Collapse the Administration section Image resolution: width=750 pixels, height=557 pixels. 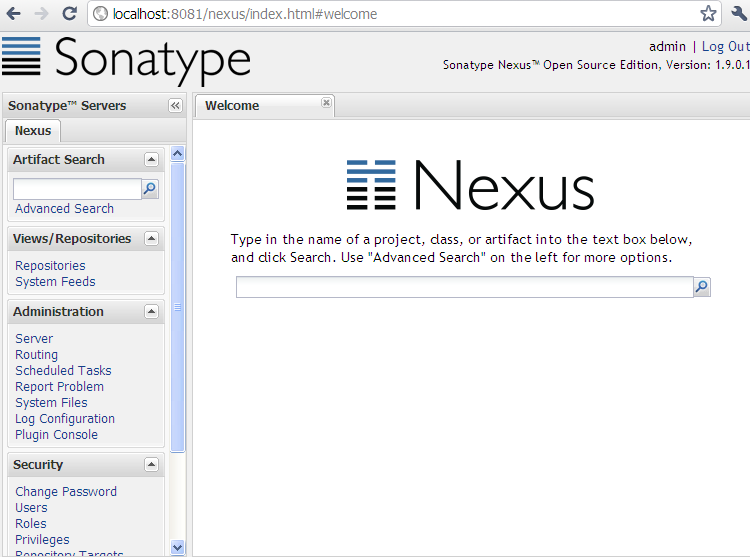point(151,312)
